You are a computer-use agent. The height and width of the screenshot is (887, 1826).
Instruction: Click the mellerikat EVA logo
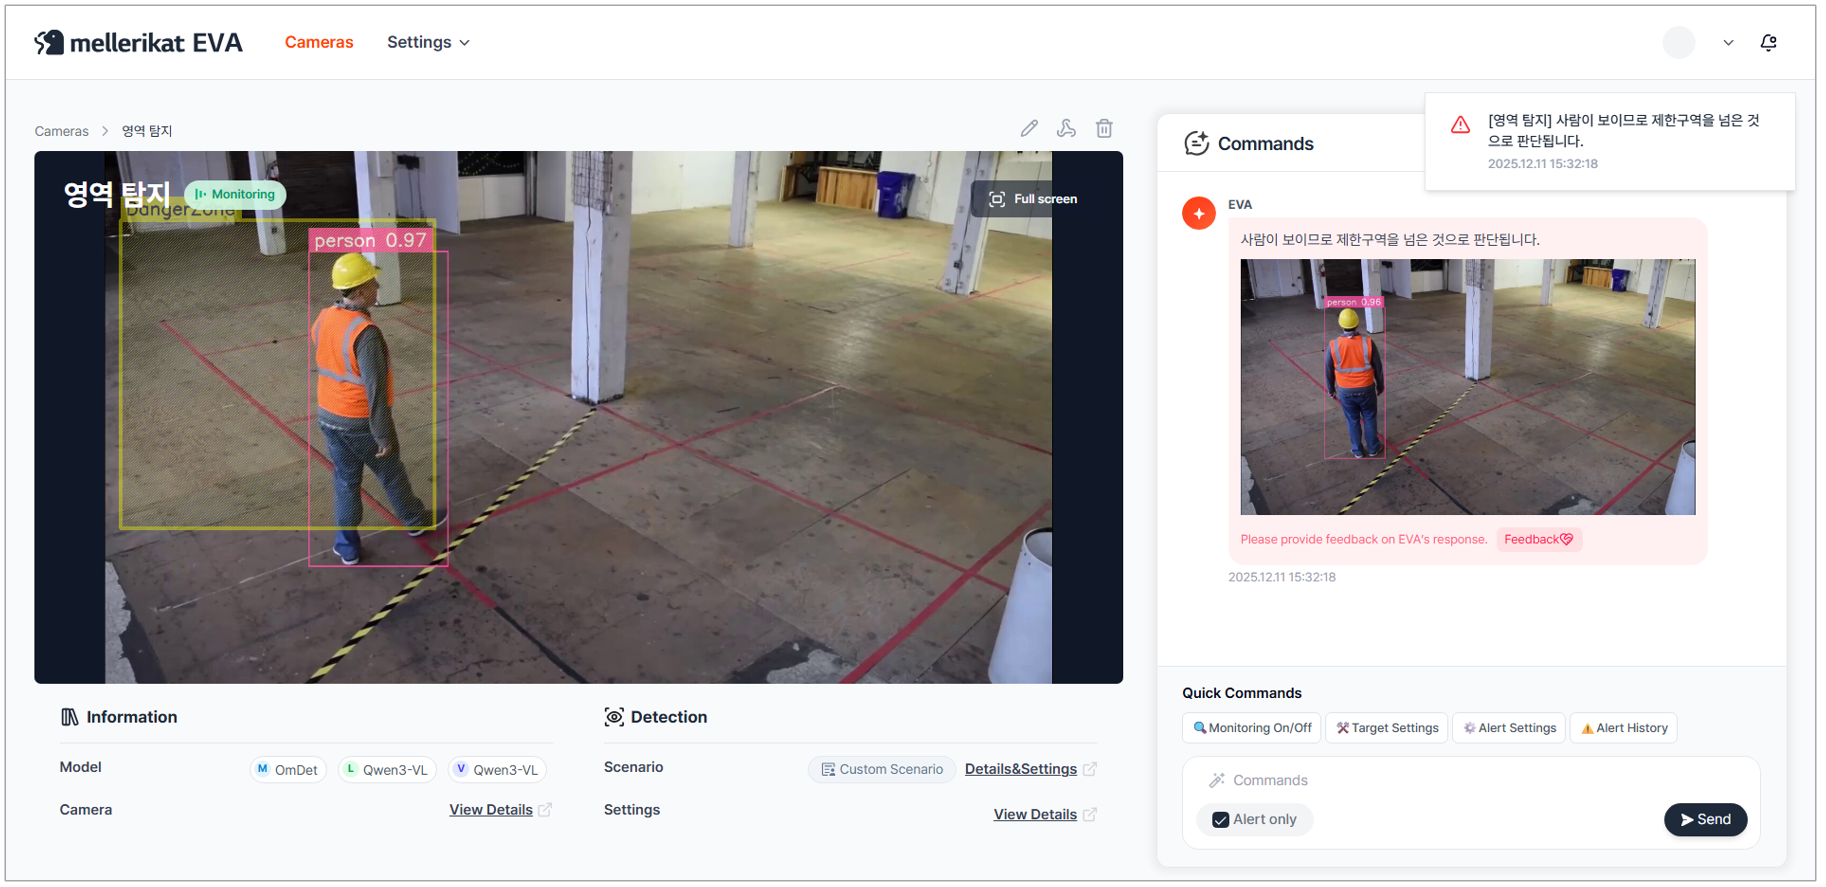coord(139,43)
